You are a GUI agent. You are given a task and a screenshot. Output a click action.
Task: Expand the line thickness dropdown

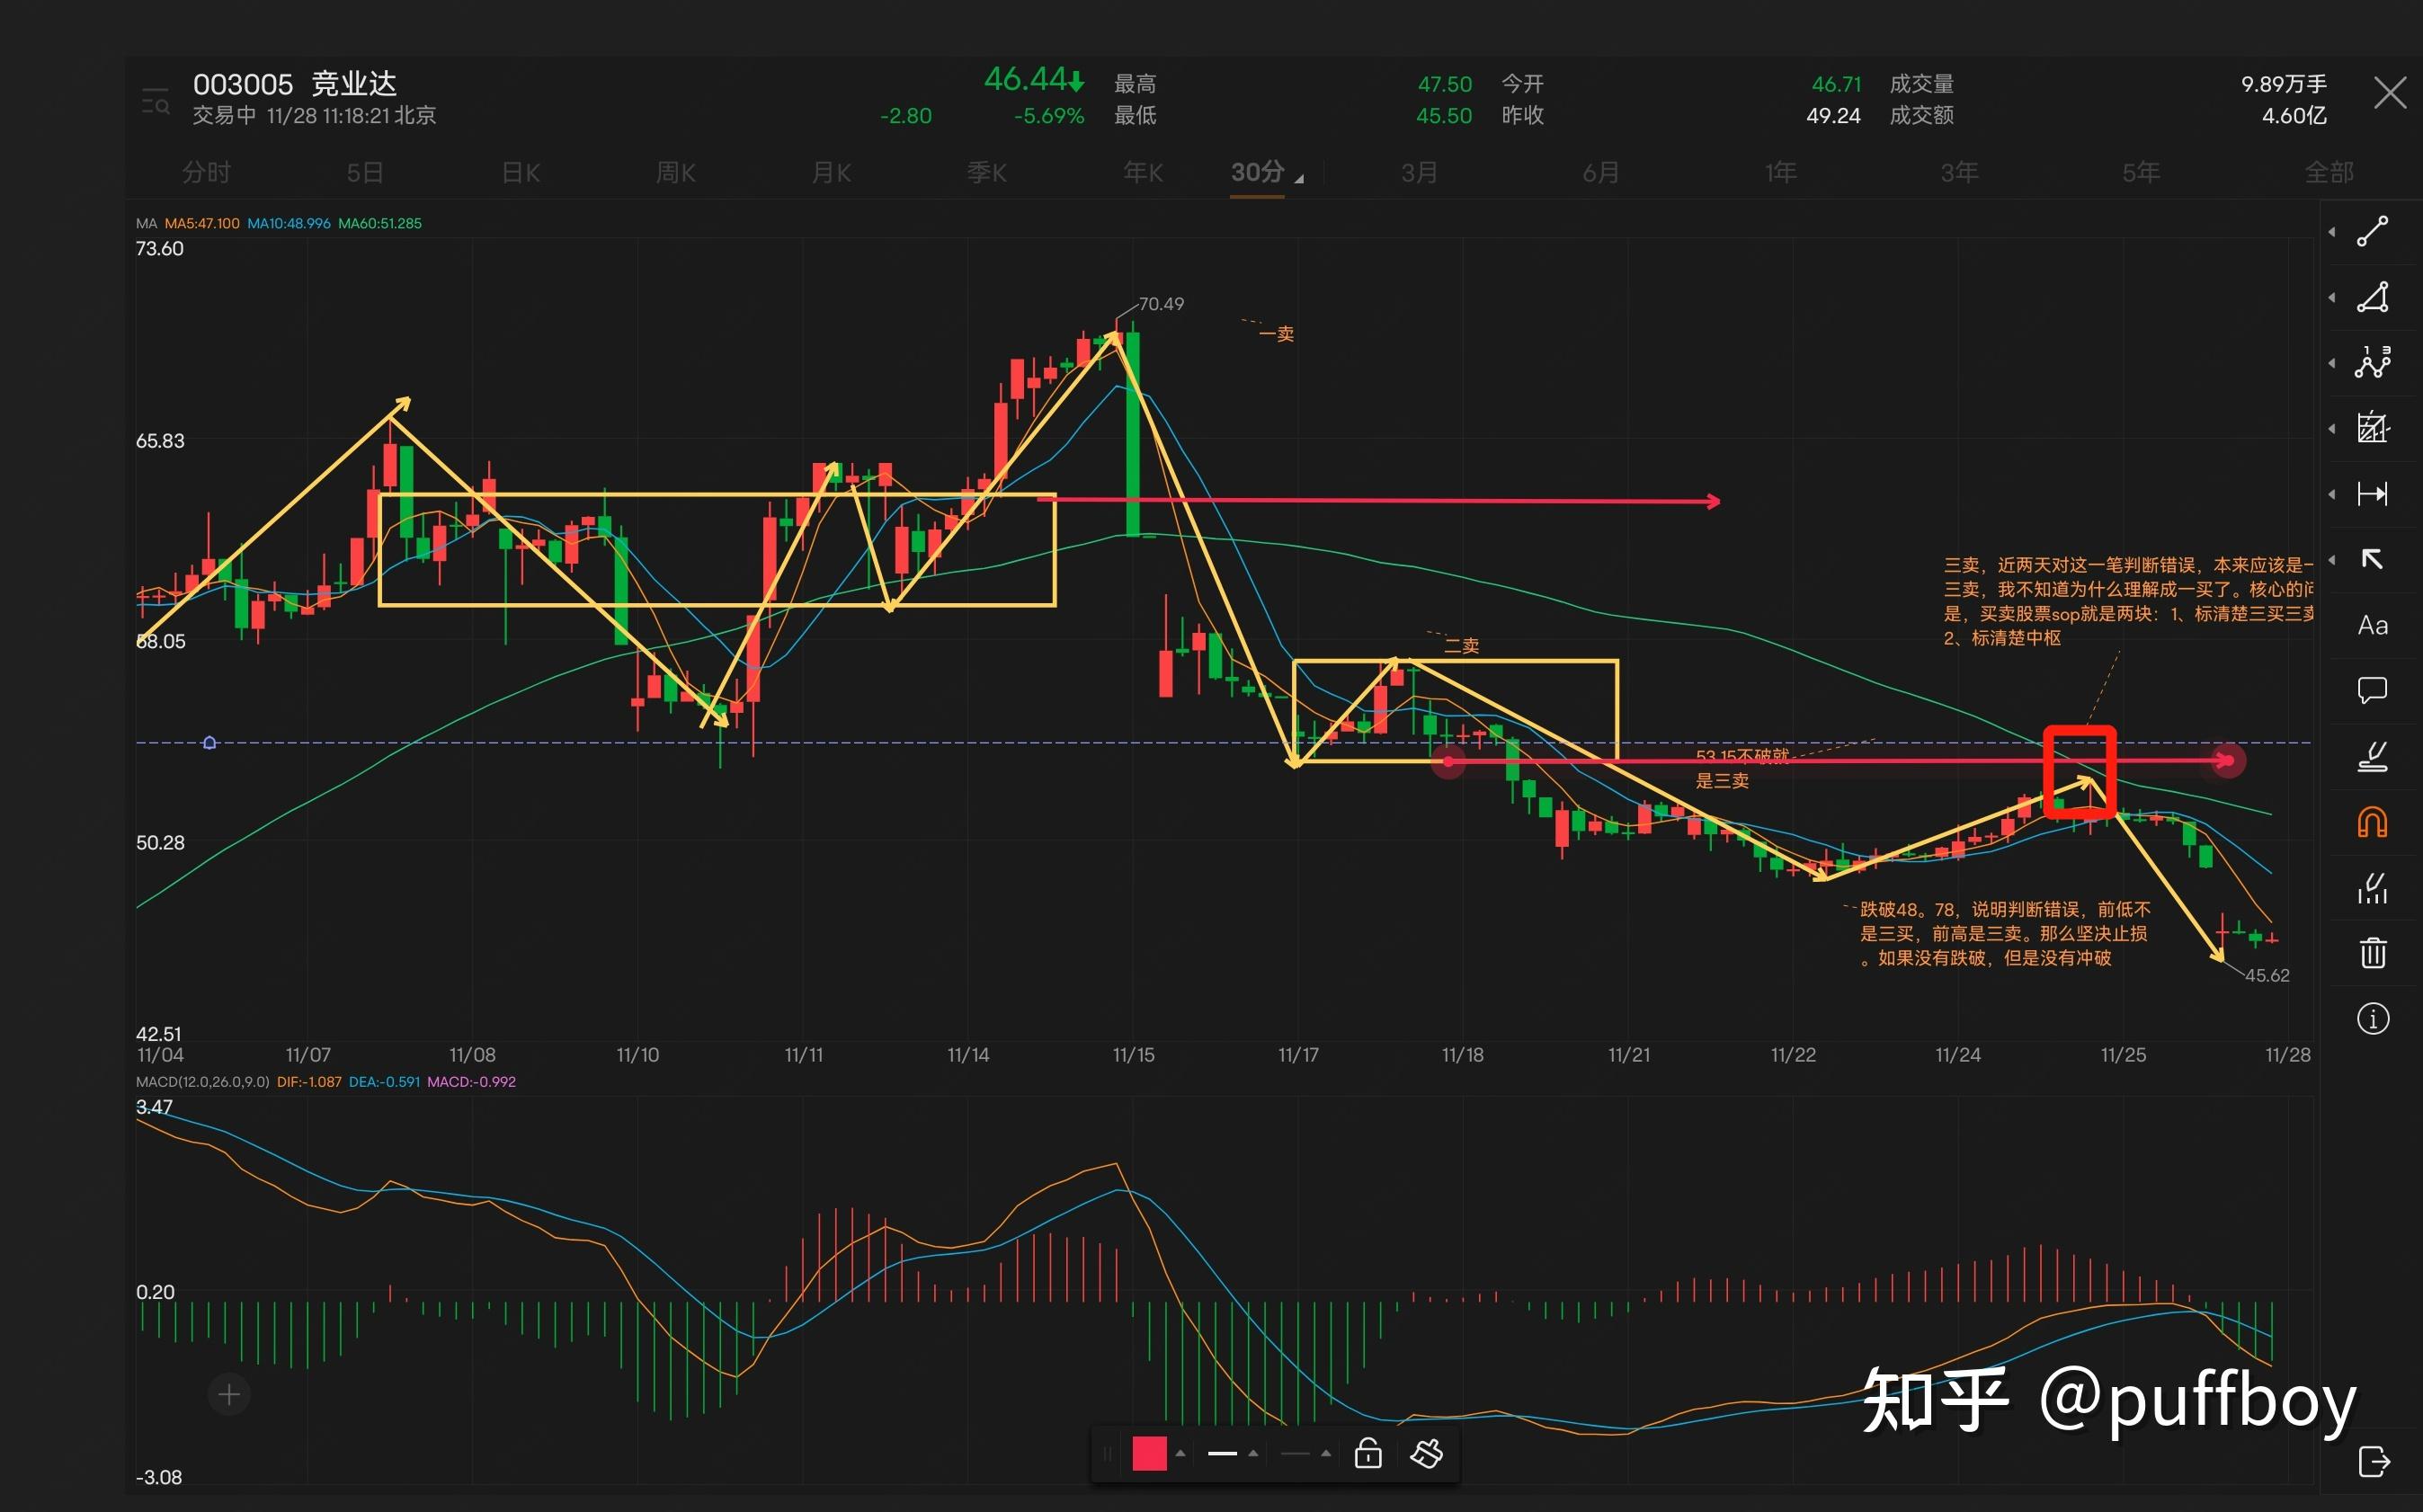(1253, 1453)
